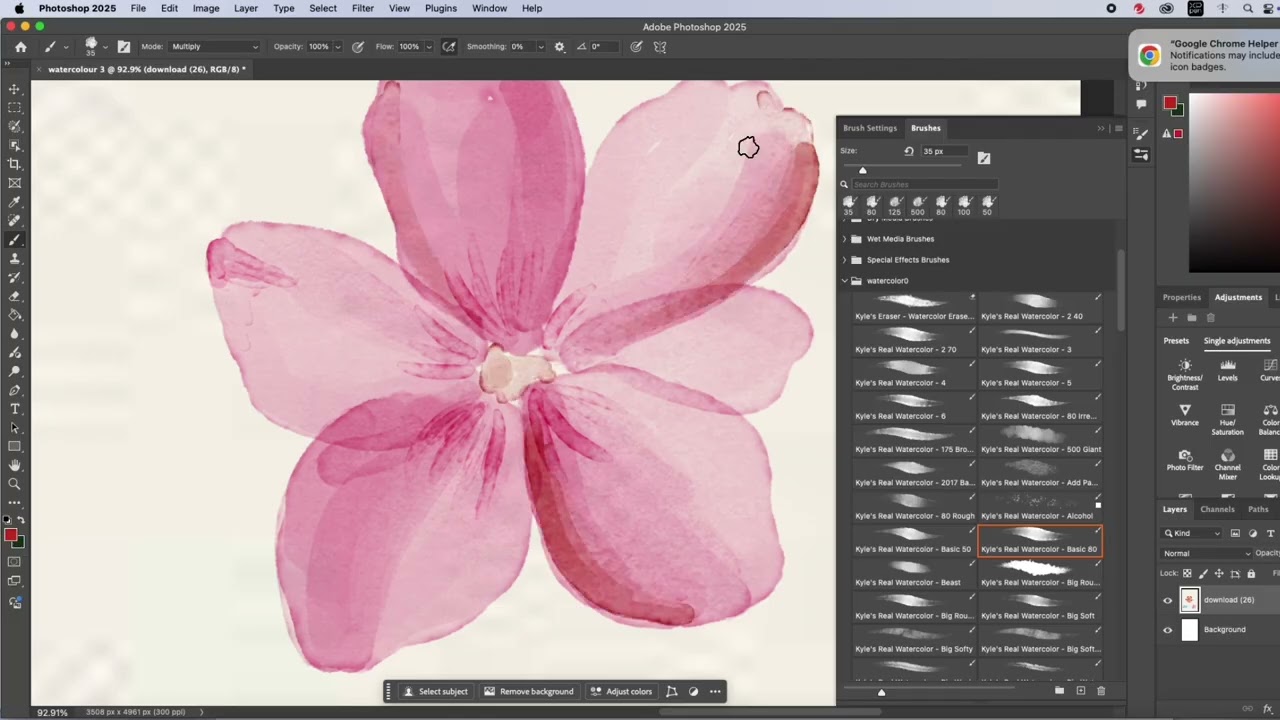Delete brush with Brushes panel trash icon
1280x720 pixels.
pyautogui.click(x=1101, y=691)
